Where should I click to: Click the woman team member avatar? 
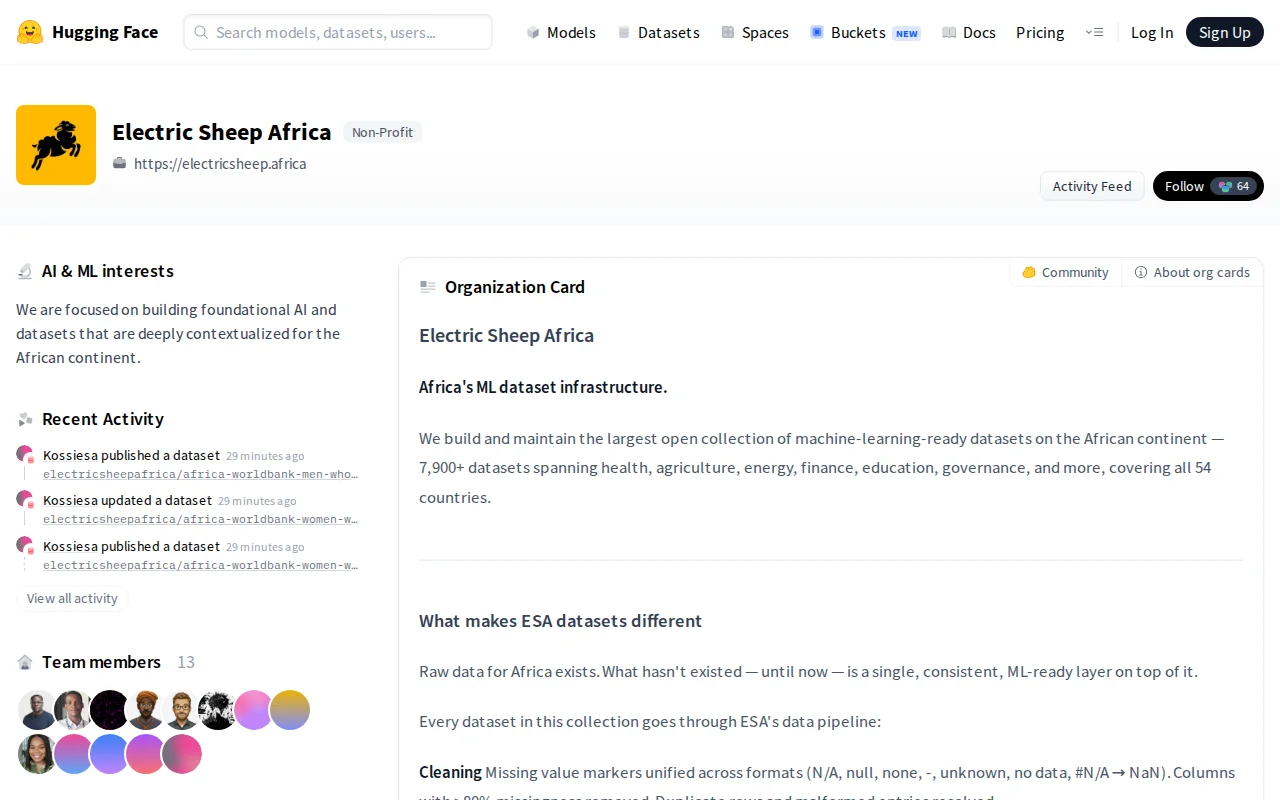[x=38, y=754]
